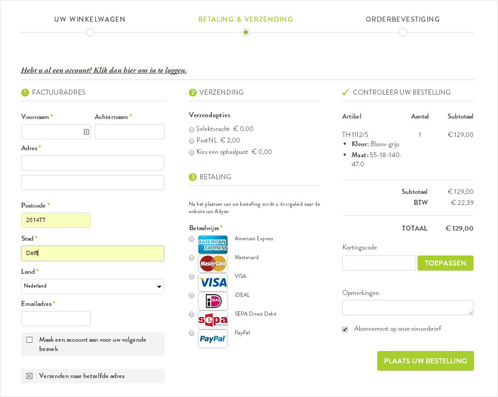Open the Land country dropdown
Image resolution: width=498 pixels, height=397 pixels.
(92, 286)
